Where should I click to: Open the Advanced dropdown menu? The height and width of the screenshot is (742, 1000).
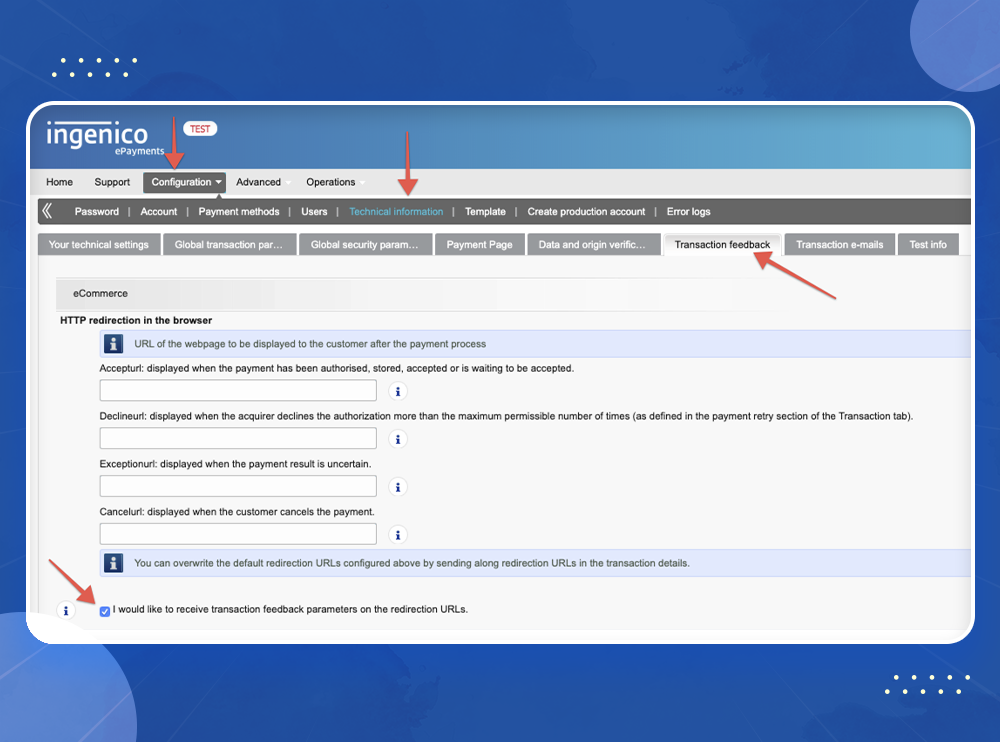point(259,182)
